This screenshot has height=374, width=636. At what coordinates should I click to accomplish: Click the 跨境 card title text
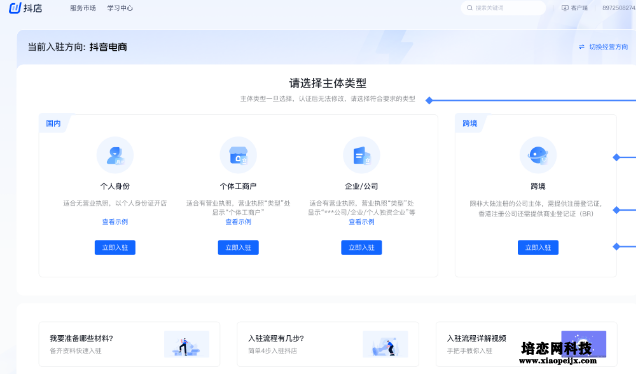point(538,186)
